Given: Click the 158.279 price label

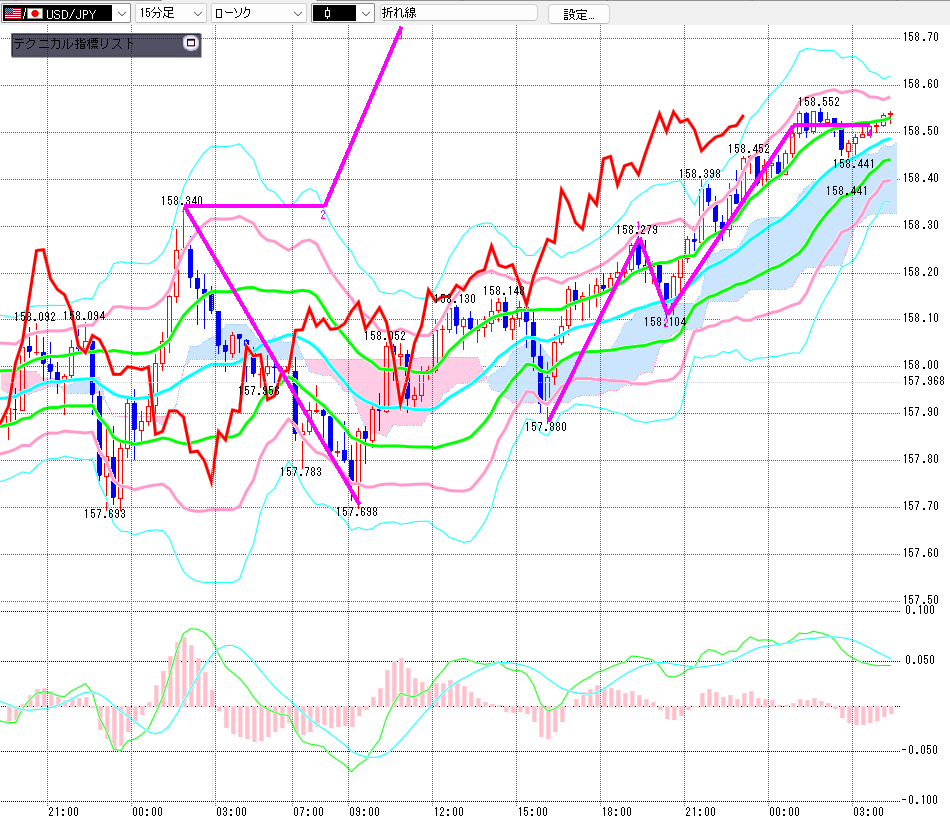Looking at the screenshot, I should [x=637, y=230].
